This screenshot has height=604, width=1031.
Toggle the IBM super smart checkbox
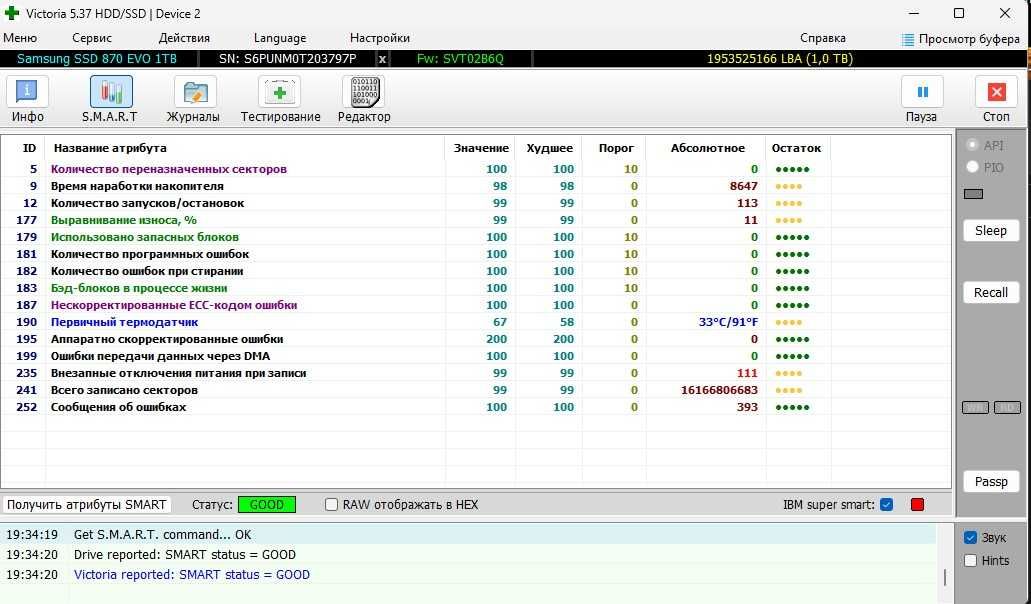(886, 505)
